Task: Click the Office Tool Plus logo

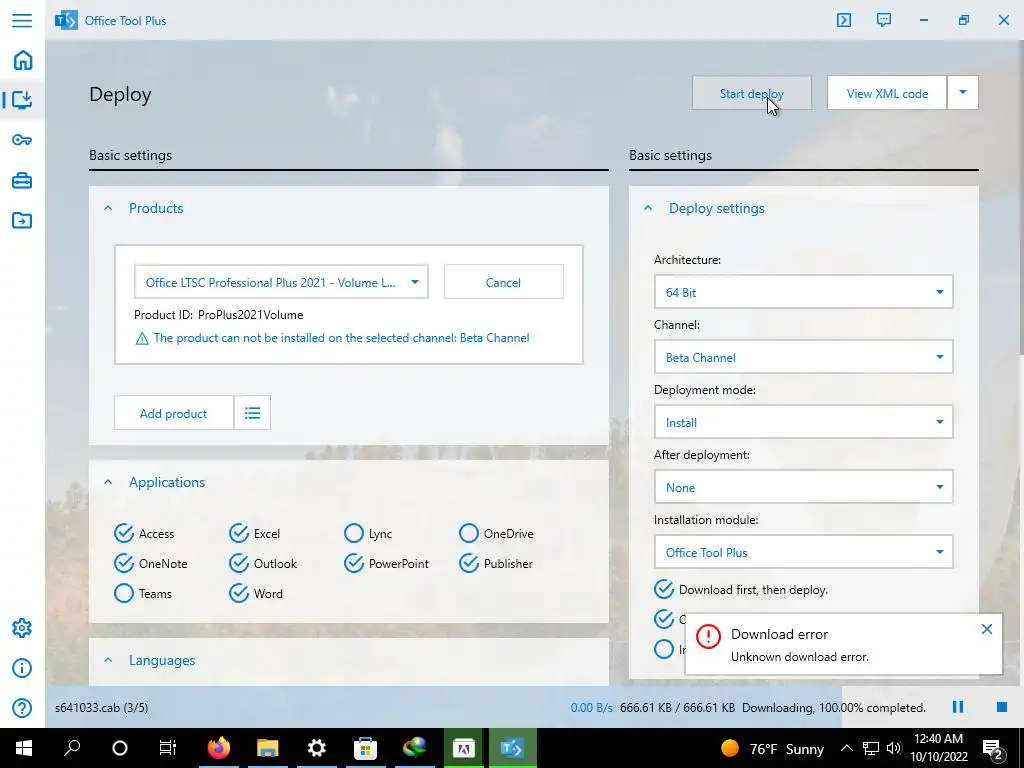Action: [66, 20]
